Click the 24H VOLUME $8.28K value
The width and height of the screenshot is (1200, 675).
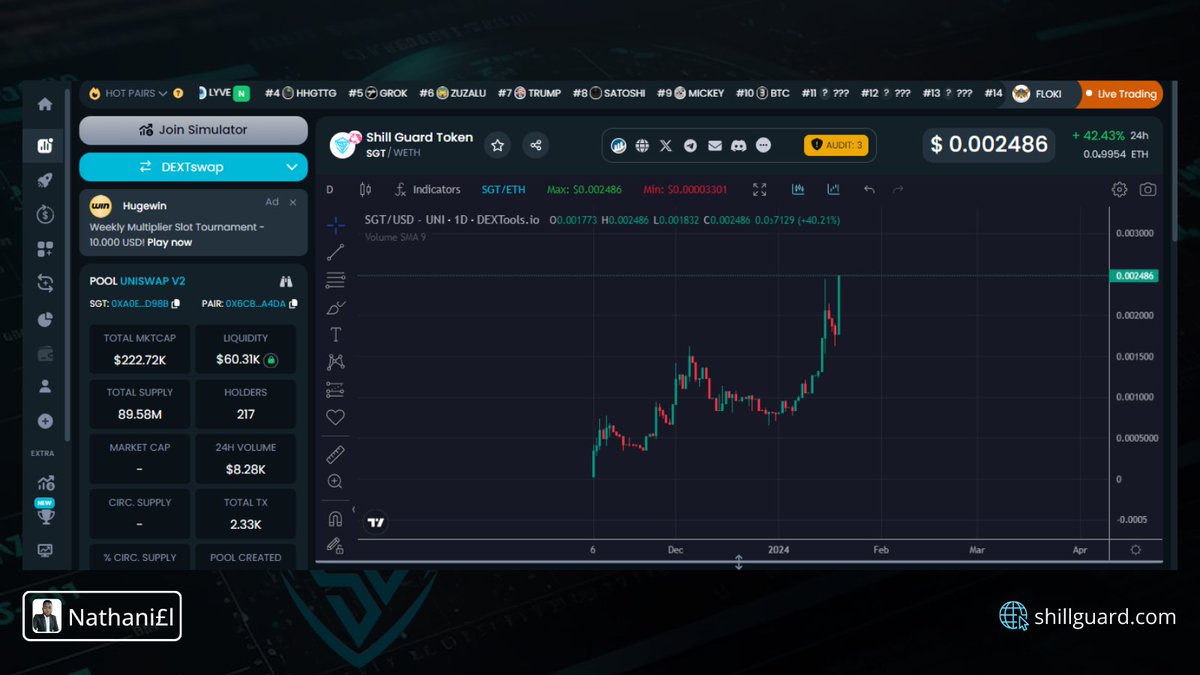coord(245,469)
